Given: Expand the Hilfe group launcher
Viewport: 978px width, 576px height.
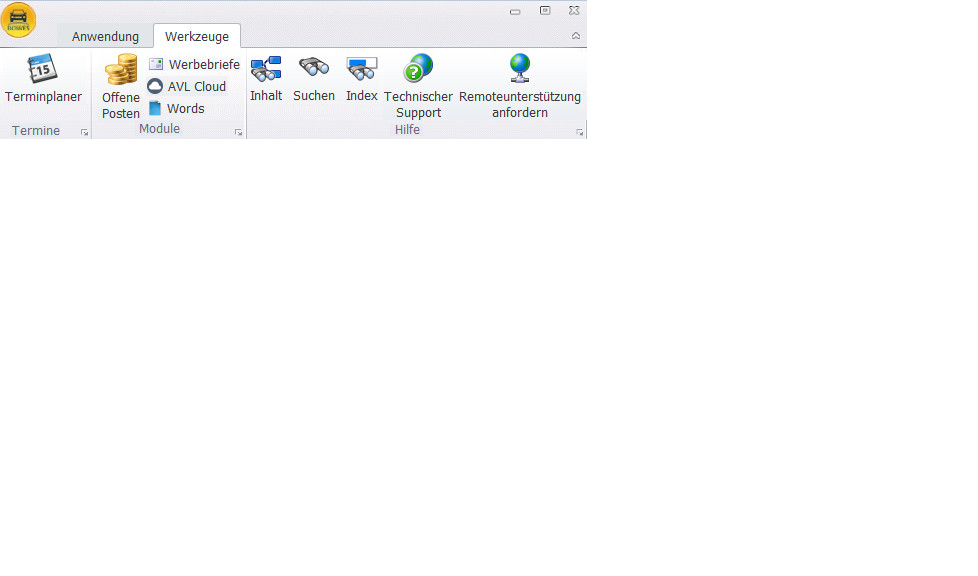Looking at the screenshot, I should click(579, 132).
